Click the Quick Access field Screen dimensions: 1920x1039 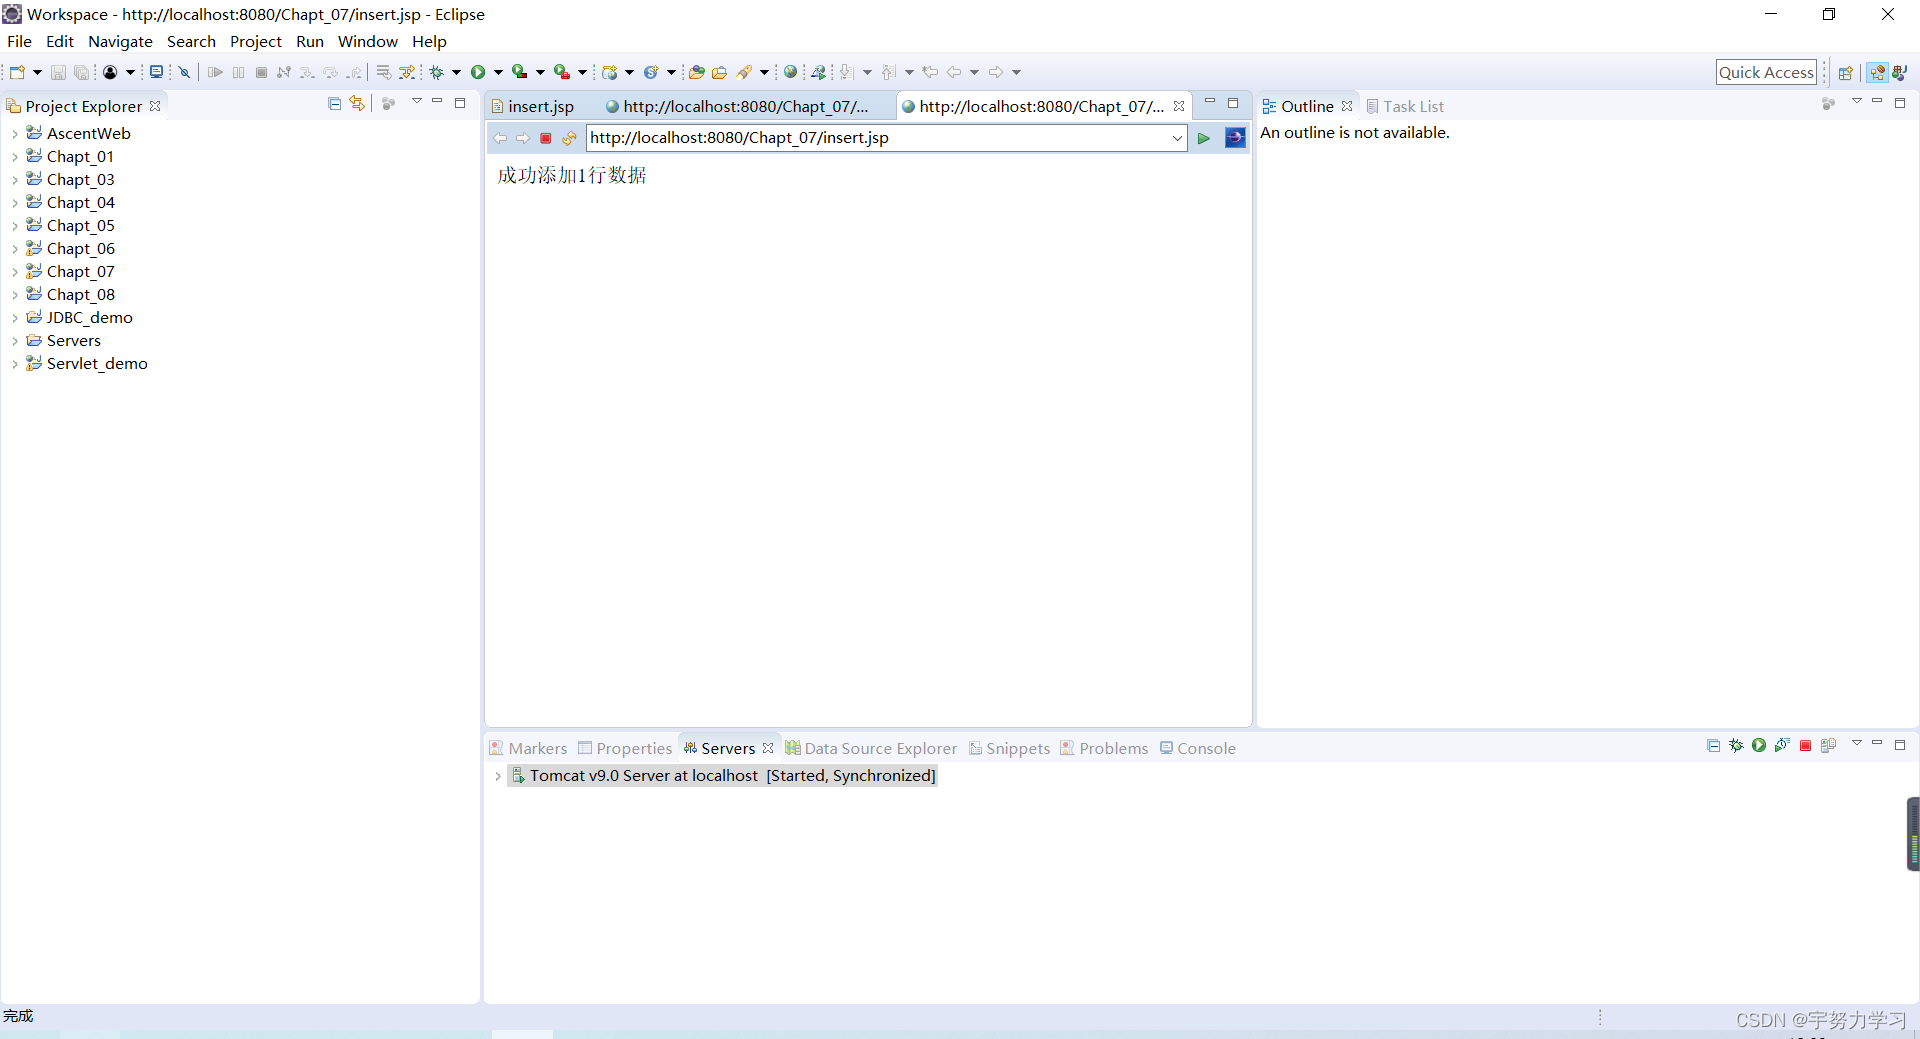point(1766,72)
